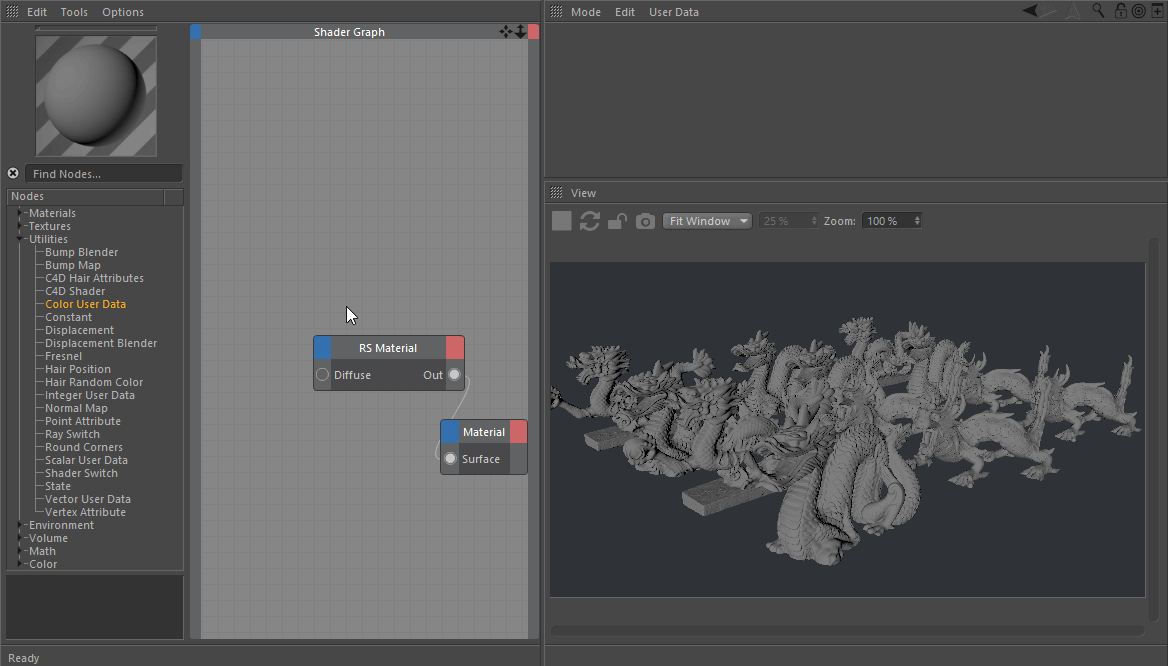Click the Diffuse input port
The image size is (1168, 666).
[322, 375]
